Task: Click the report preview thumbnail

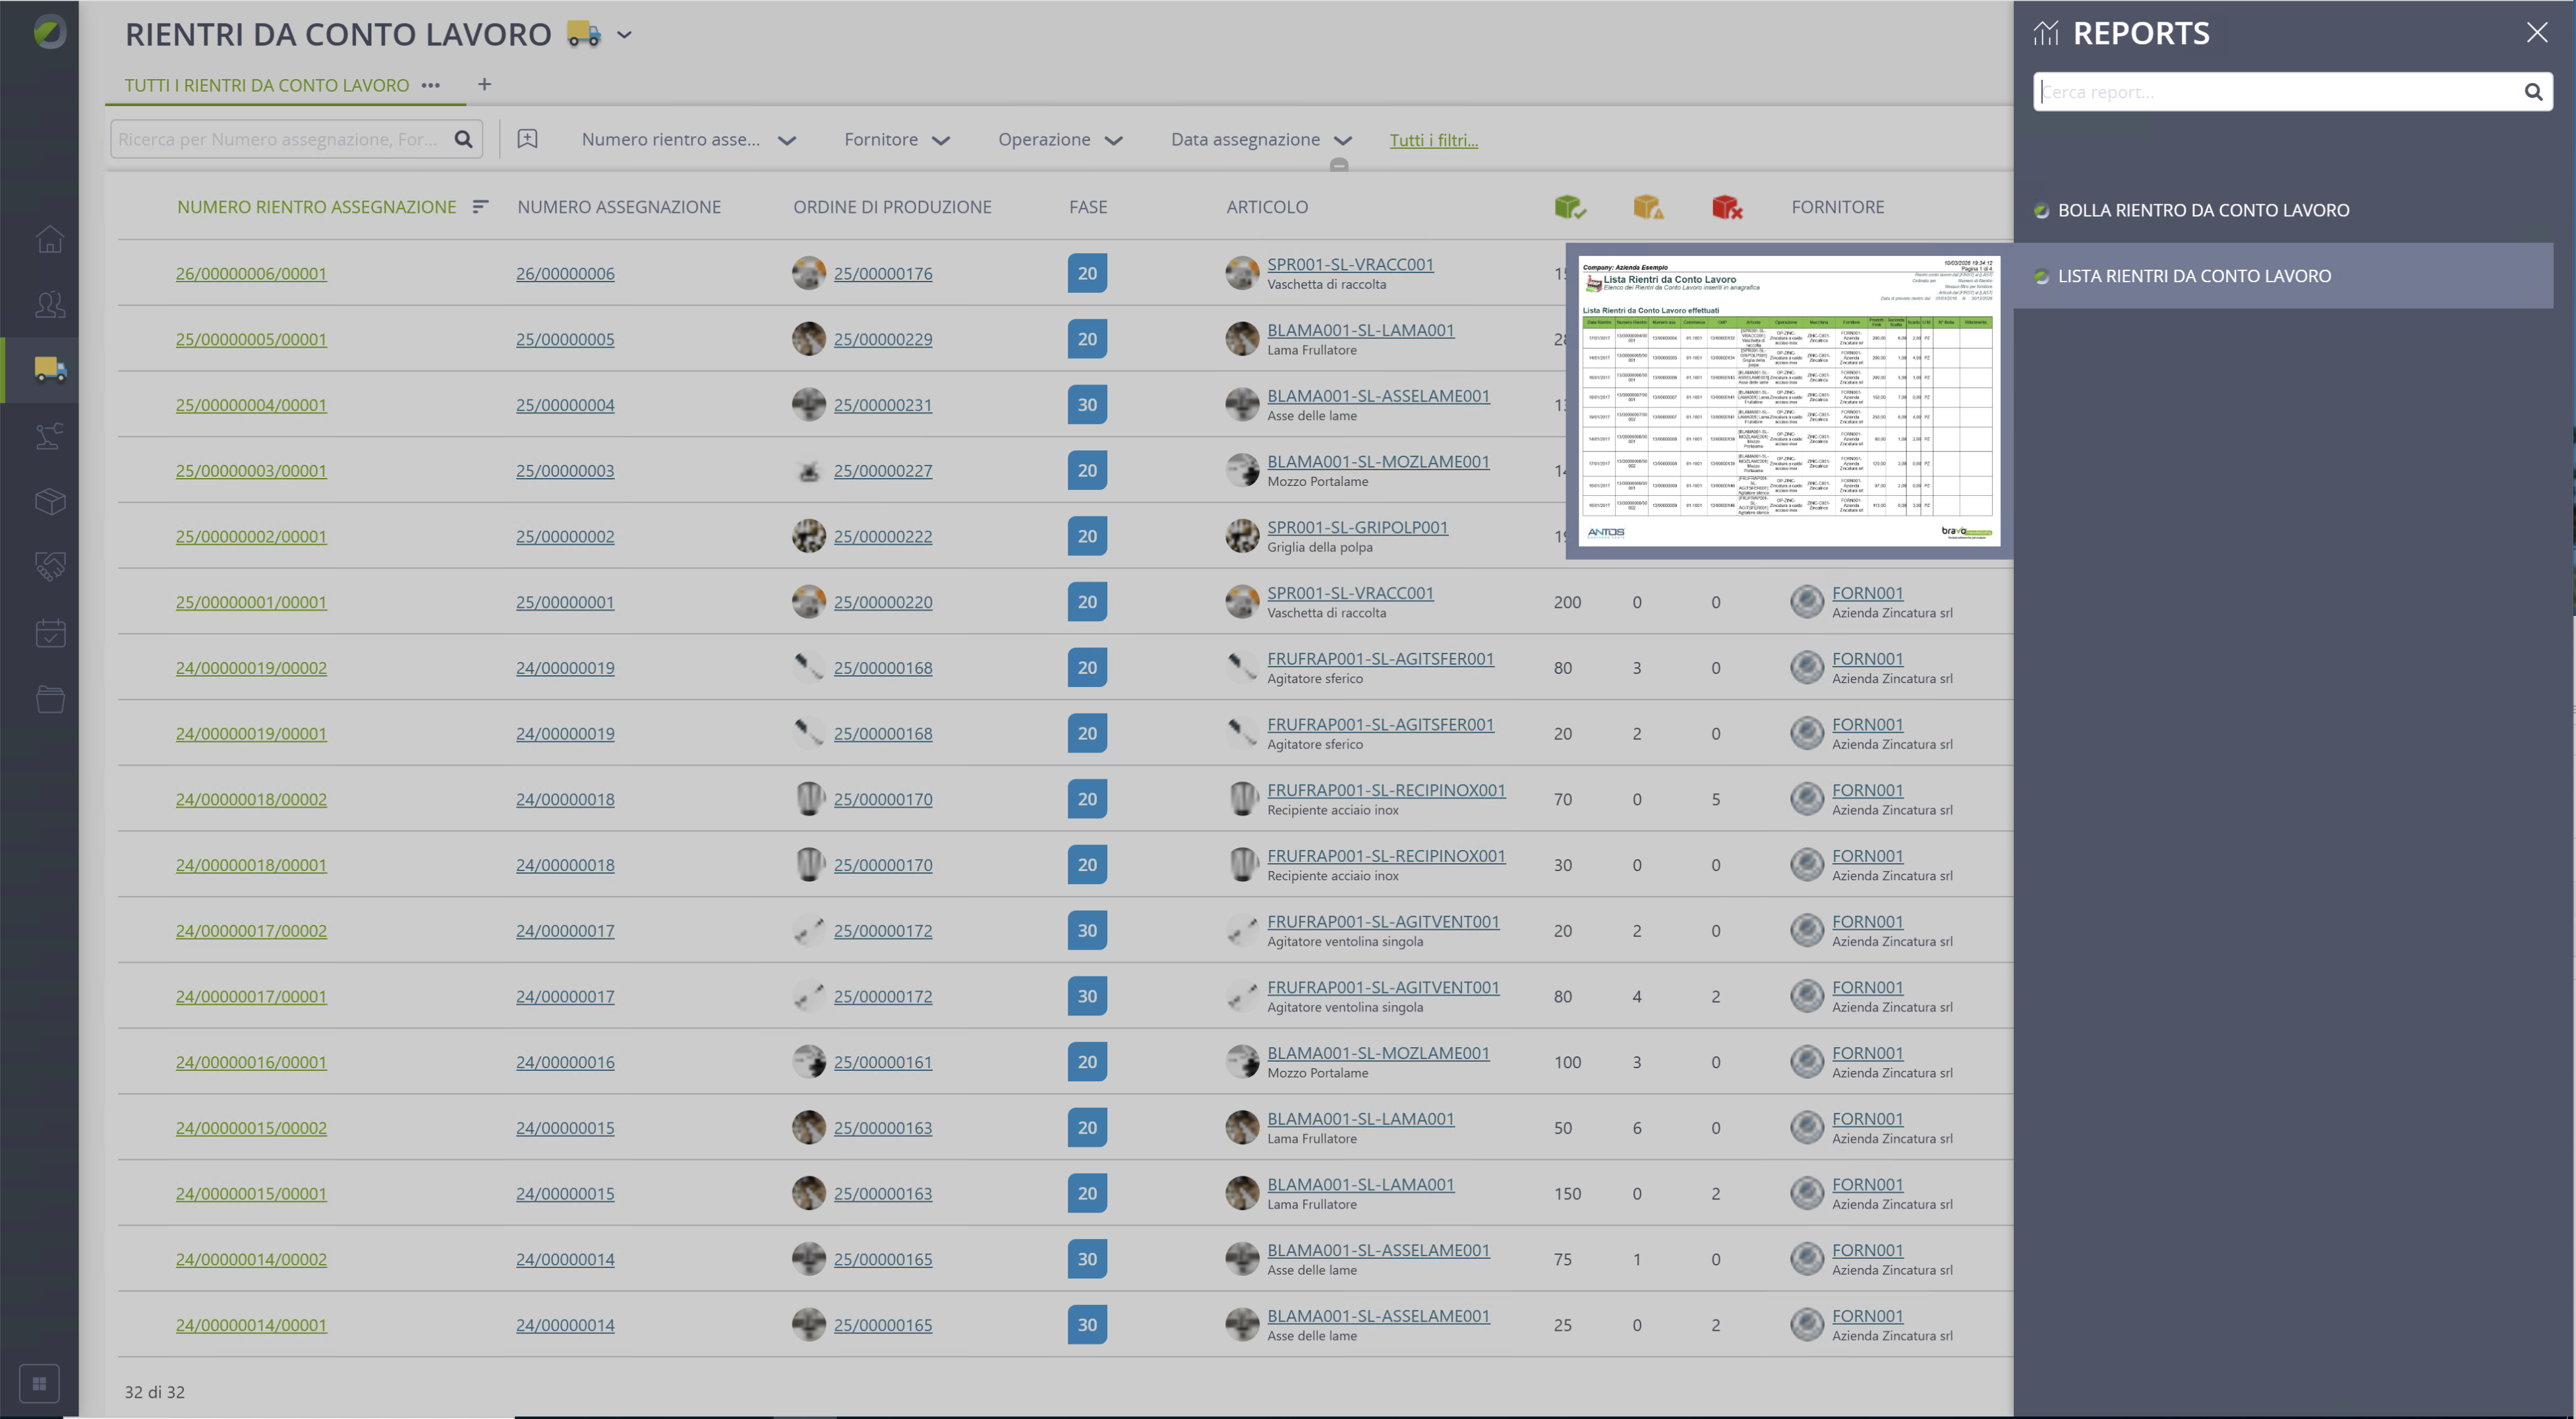Action: pyautogui.click(x=1788, y=401)
